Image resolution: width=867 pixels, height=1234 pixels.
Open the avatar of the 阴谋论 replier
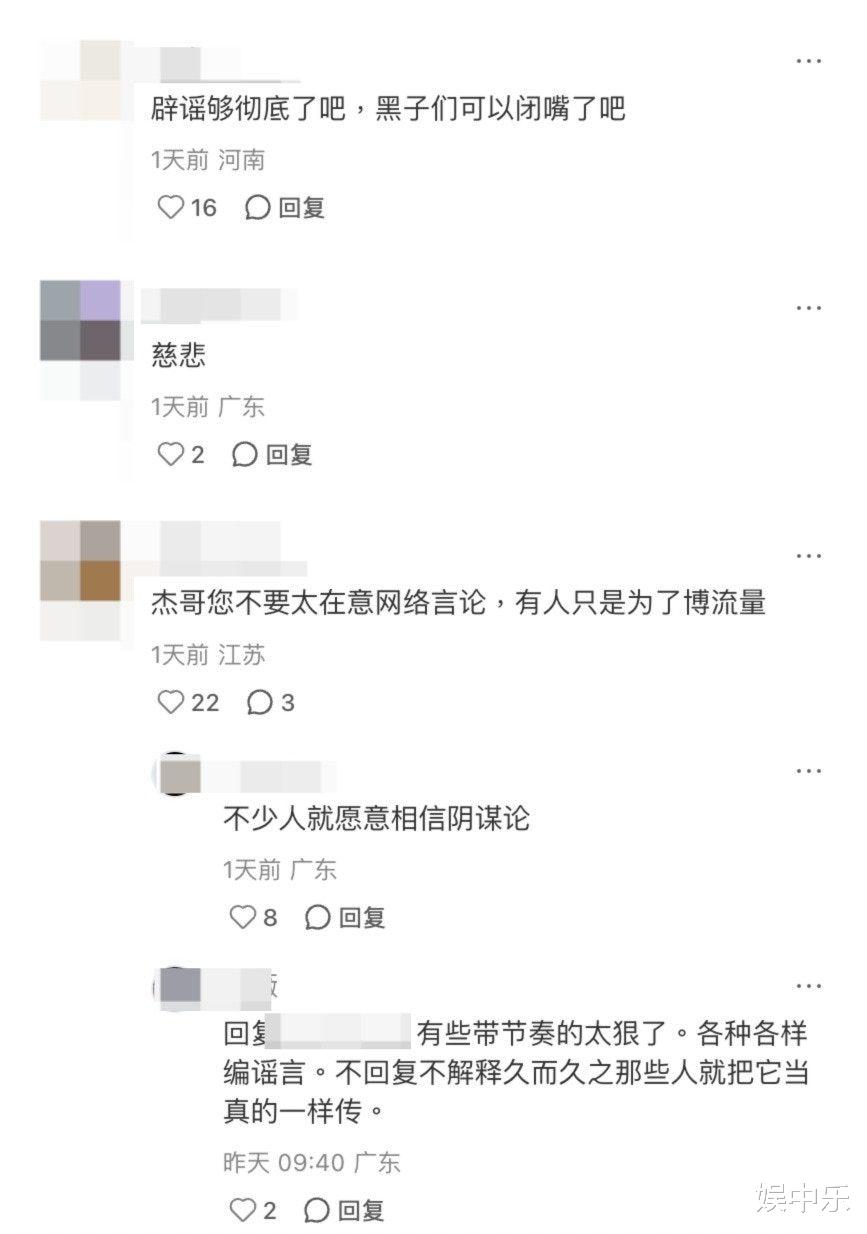coord(176,775)
